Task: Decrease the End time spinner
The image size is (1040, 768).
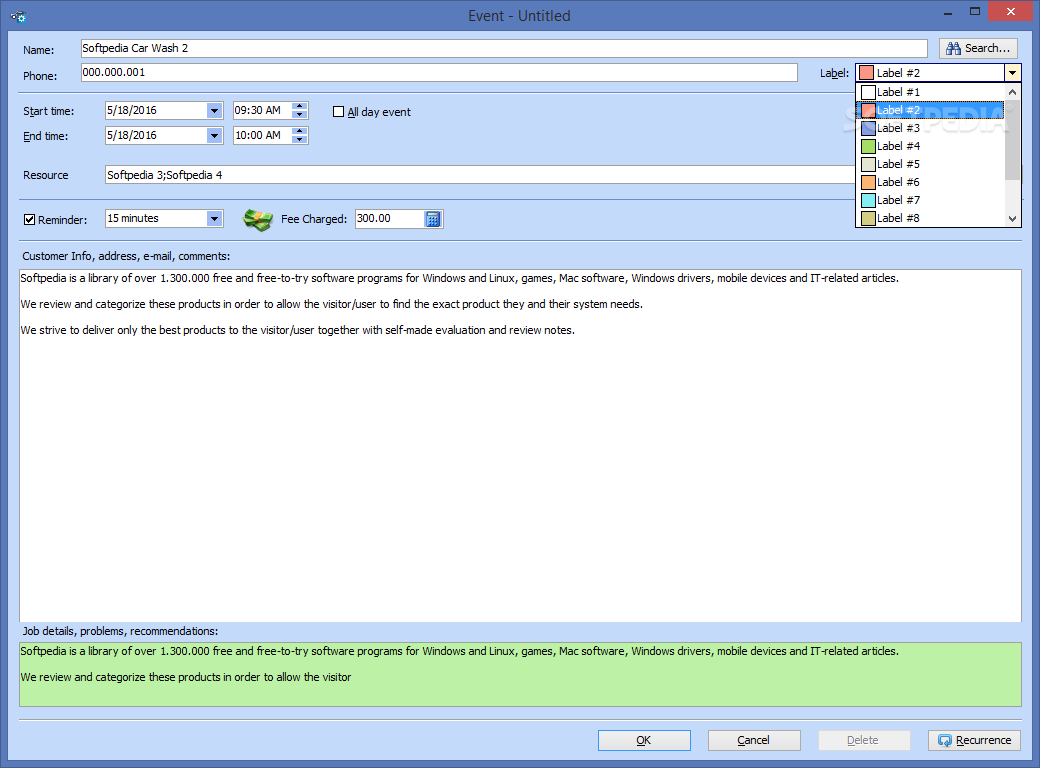Action: (x=300, y=140)
